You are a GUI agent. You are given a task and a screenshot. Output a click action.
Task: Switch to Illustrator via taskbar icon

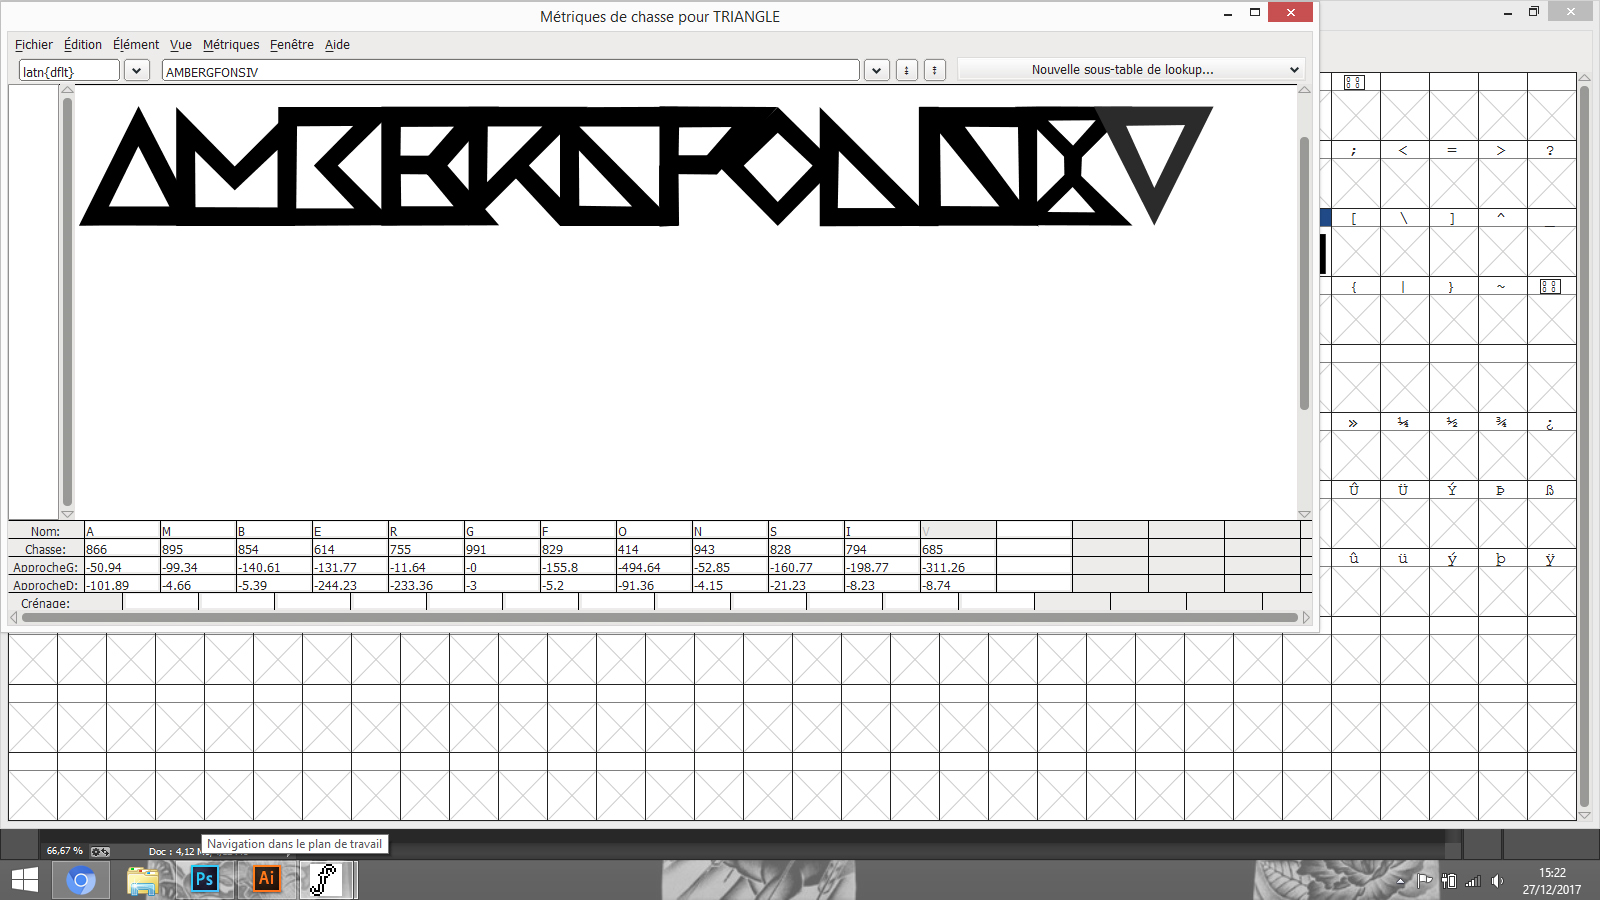coord(266,880)
